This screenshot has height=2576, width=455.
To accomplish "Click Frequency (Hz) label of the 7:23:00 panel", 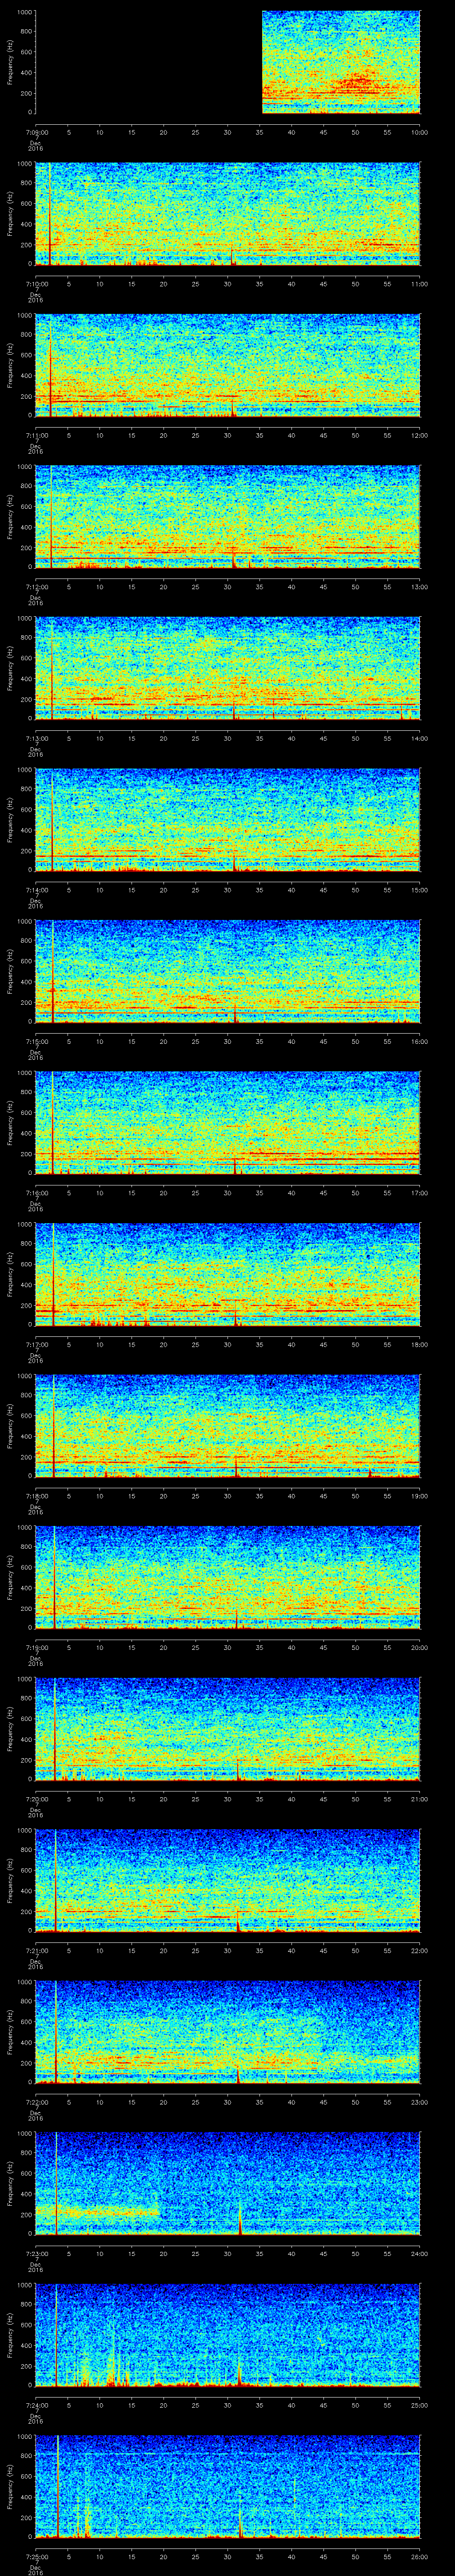I will (10, 2183).
